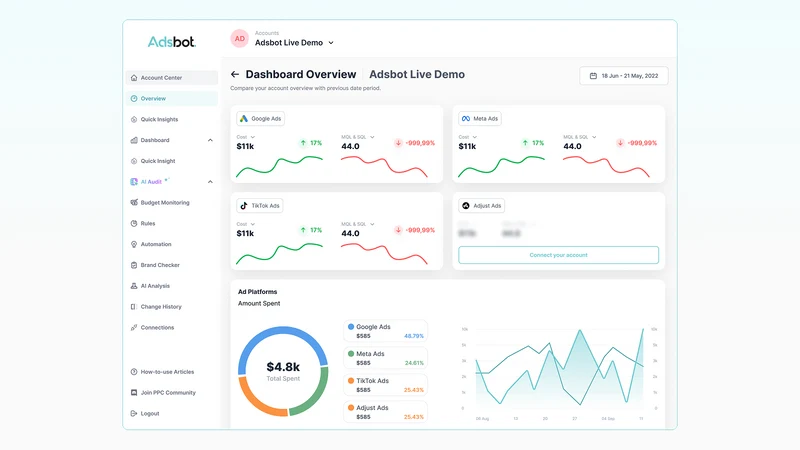Click the Quick Insight icon
This screenshot has width=800, height=450.
point(134,161)
